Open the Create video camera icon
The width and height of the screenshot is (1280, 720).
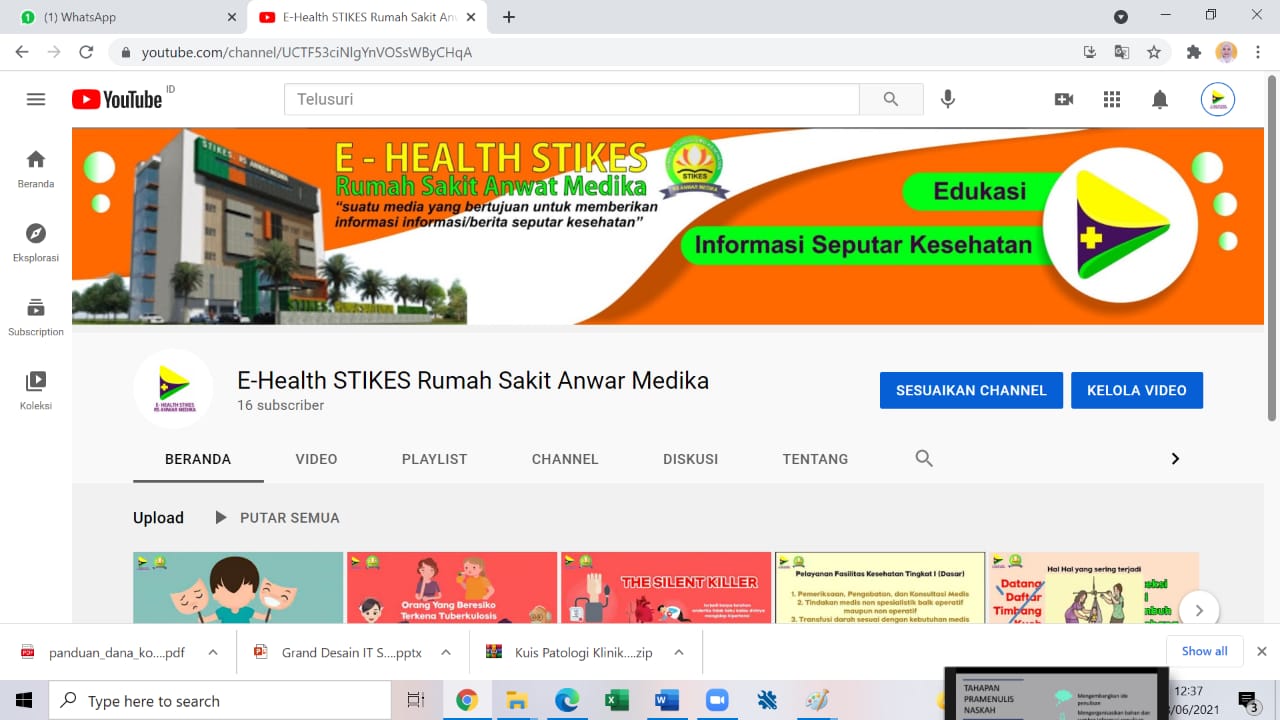1064,99
